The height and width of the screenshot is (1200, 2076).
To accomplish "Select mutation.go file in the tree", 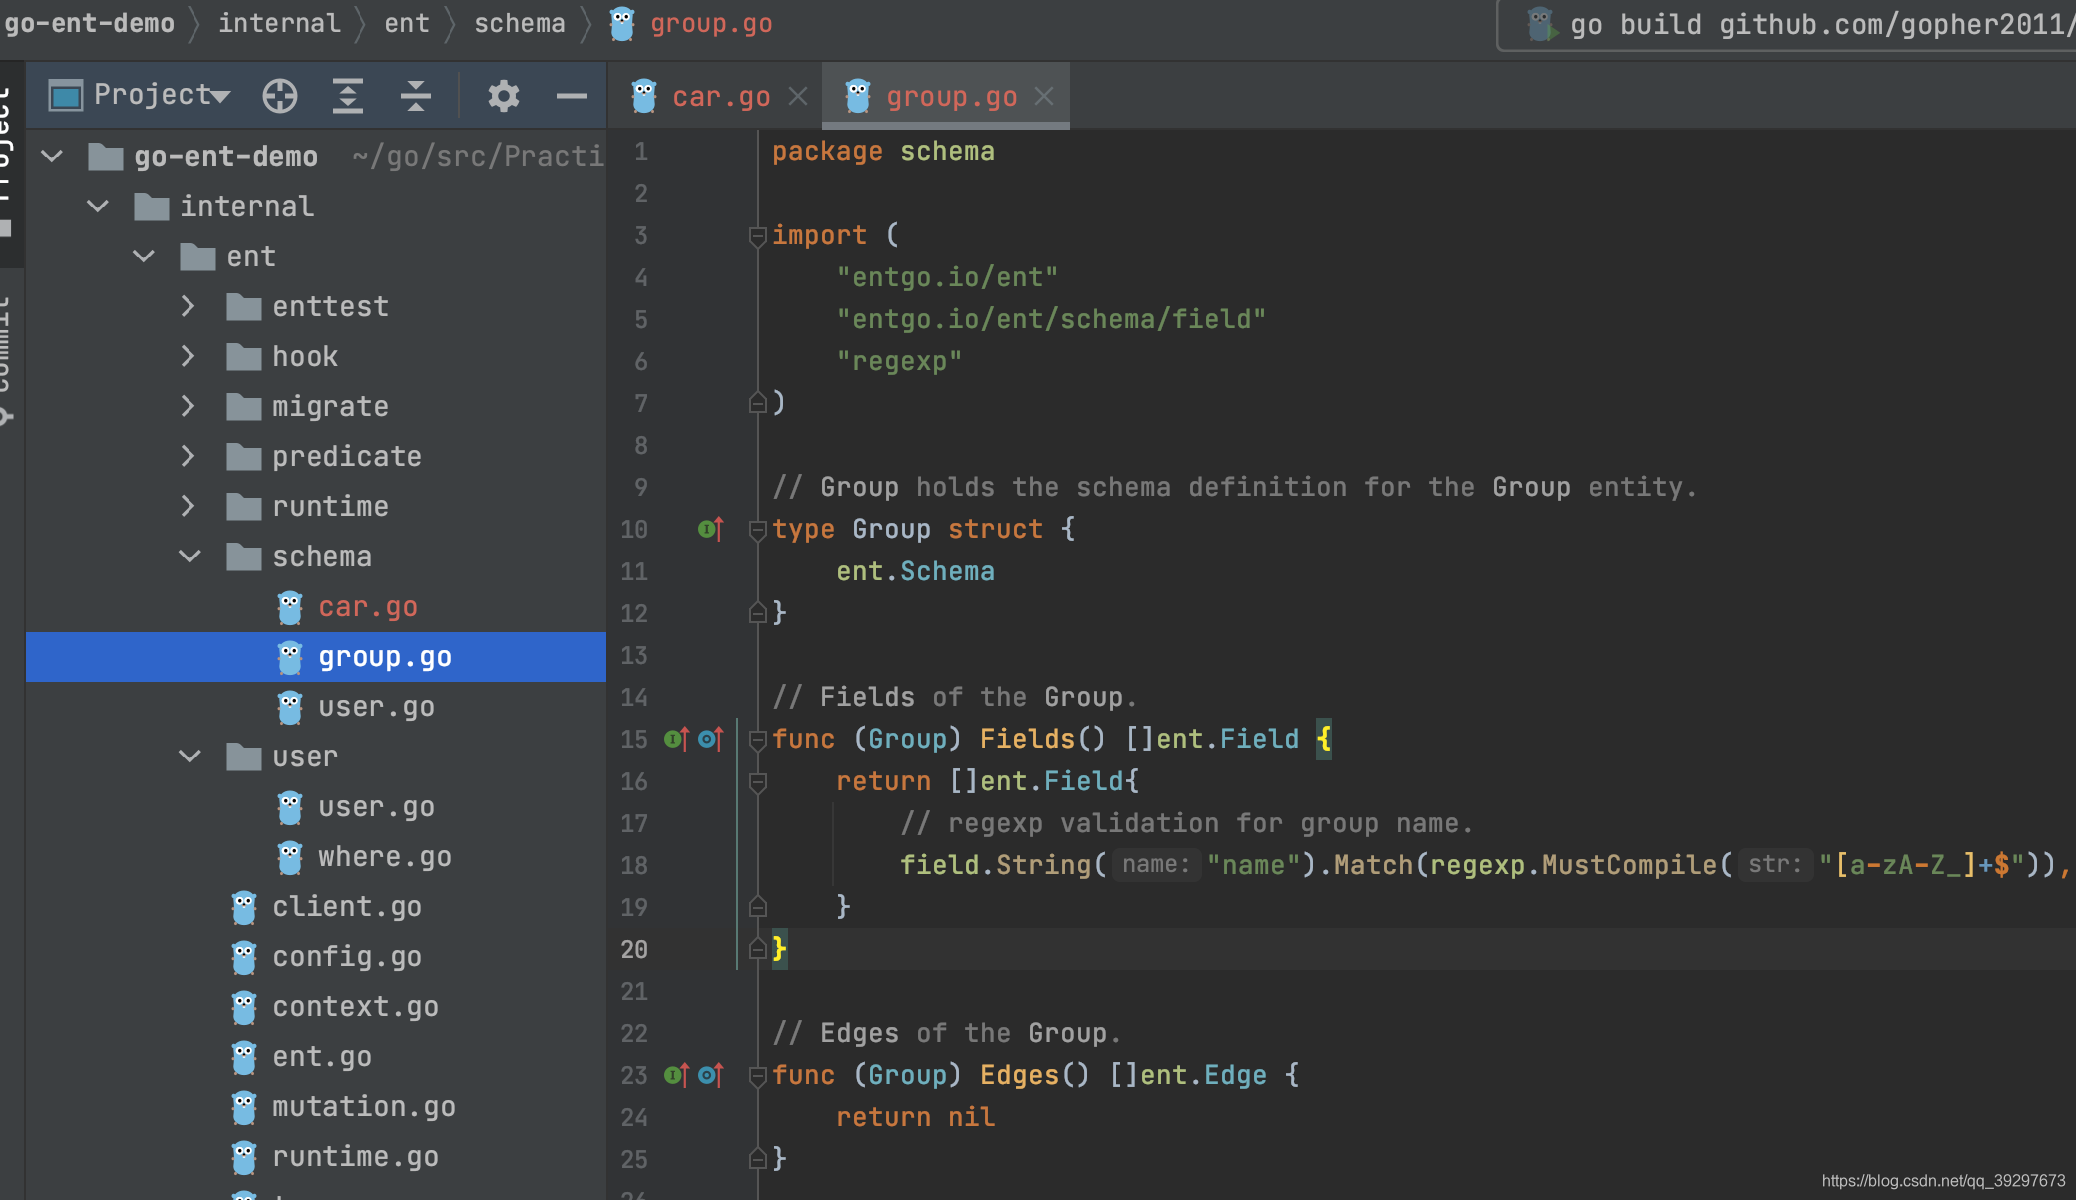I will [x=363, y=1107].
